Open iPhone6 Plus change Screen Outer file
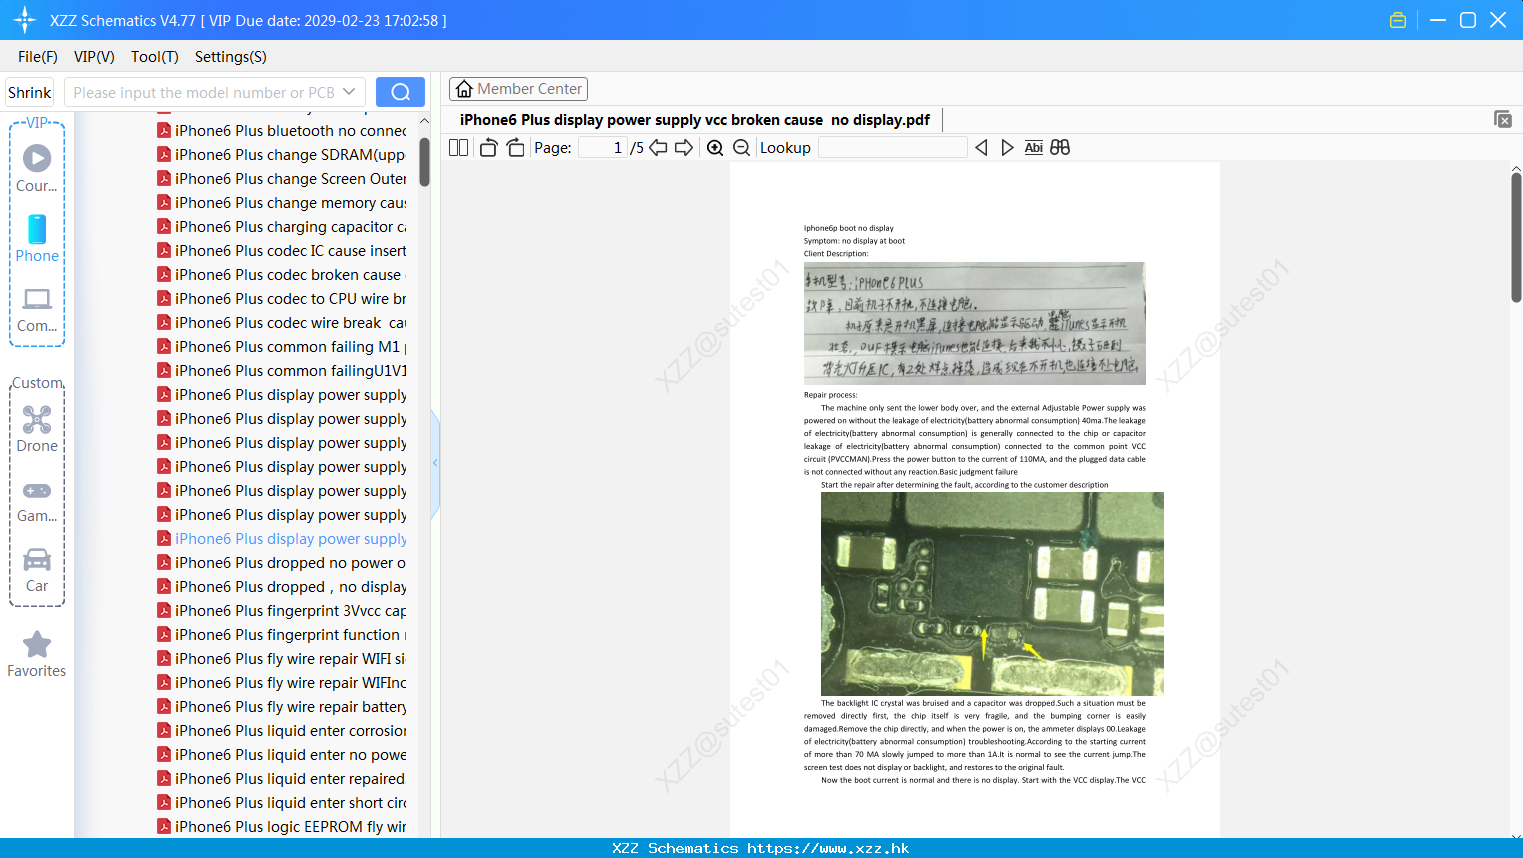 [x=282, y=178]
